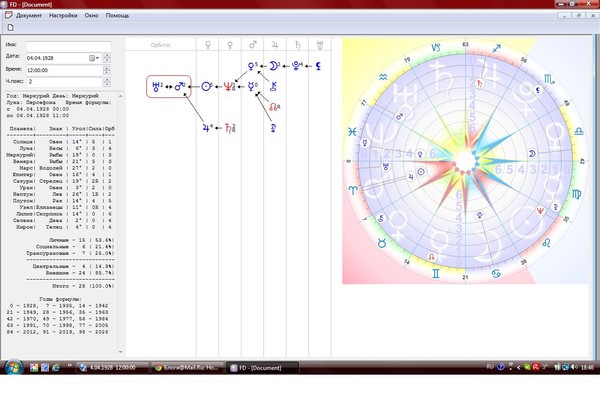Image resolution: width=600 pixels, height=399 pixels.
Task: Click the Sun symbol in the formula diagram
Action: (206, 86)
